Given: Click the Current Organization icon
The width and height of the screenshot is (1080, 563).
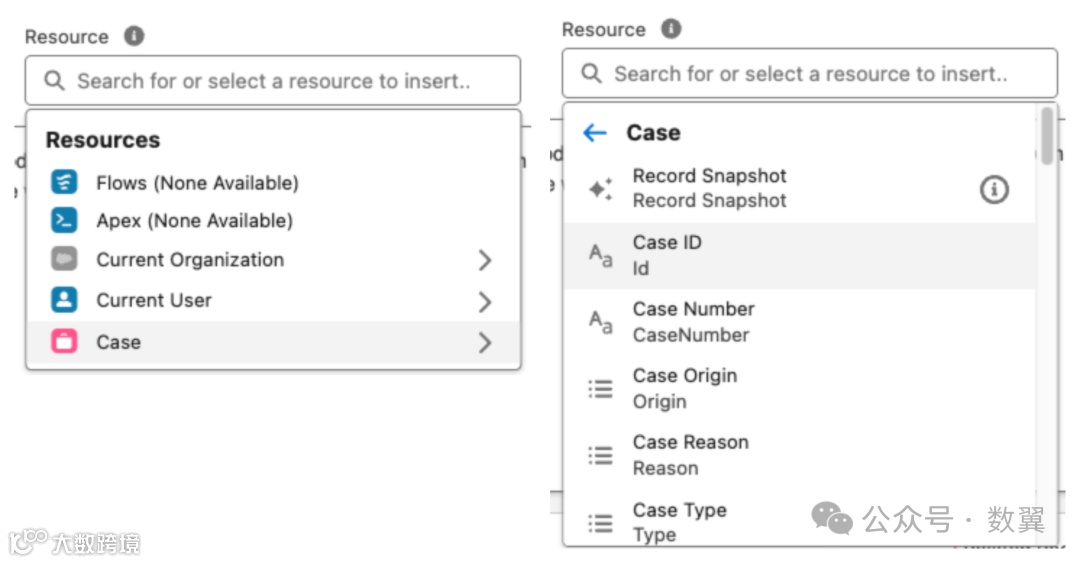Looking at the screenshot, I should [x=64, y=259].
